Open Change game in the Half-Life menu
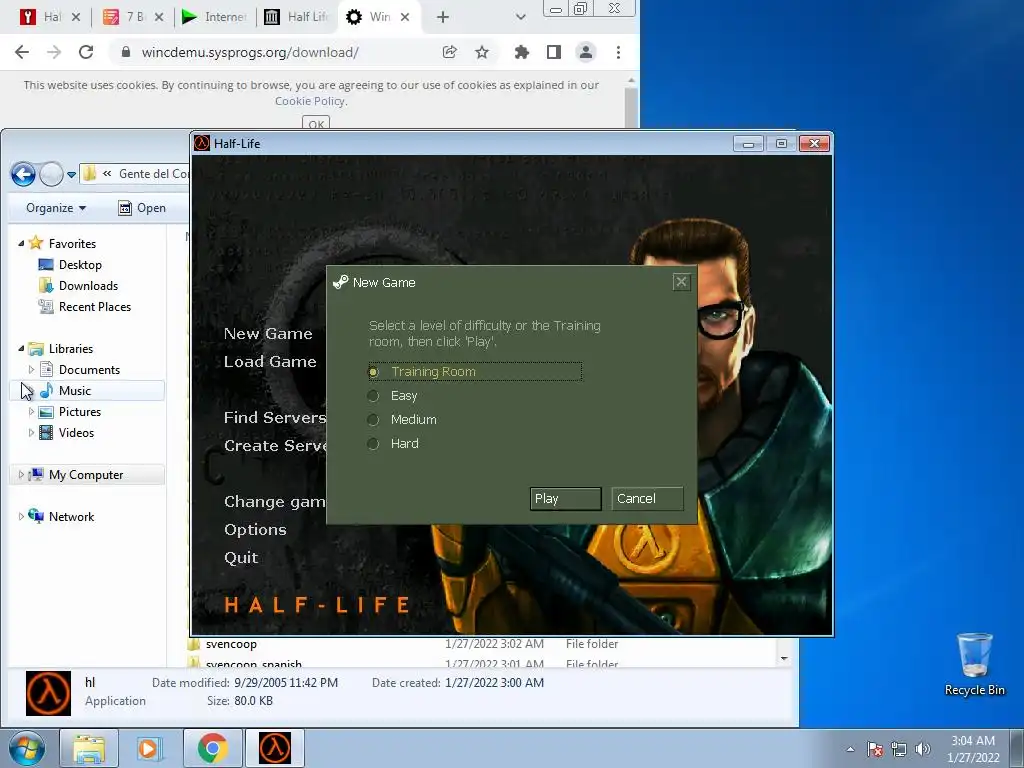The image size is (1024, 768). (x=274, y=502)
